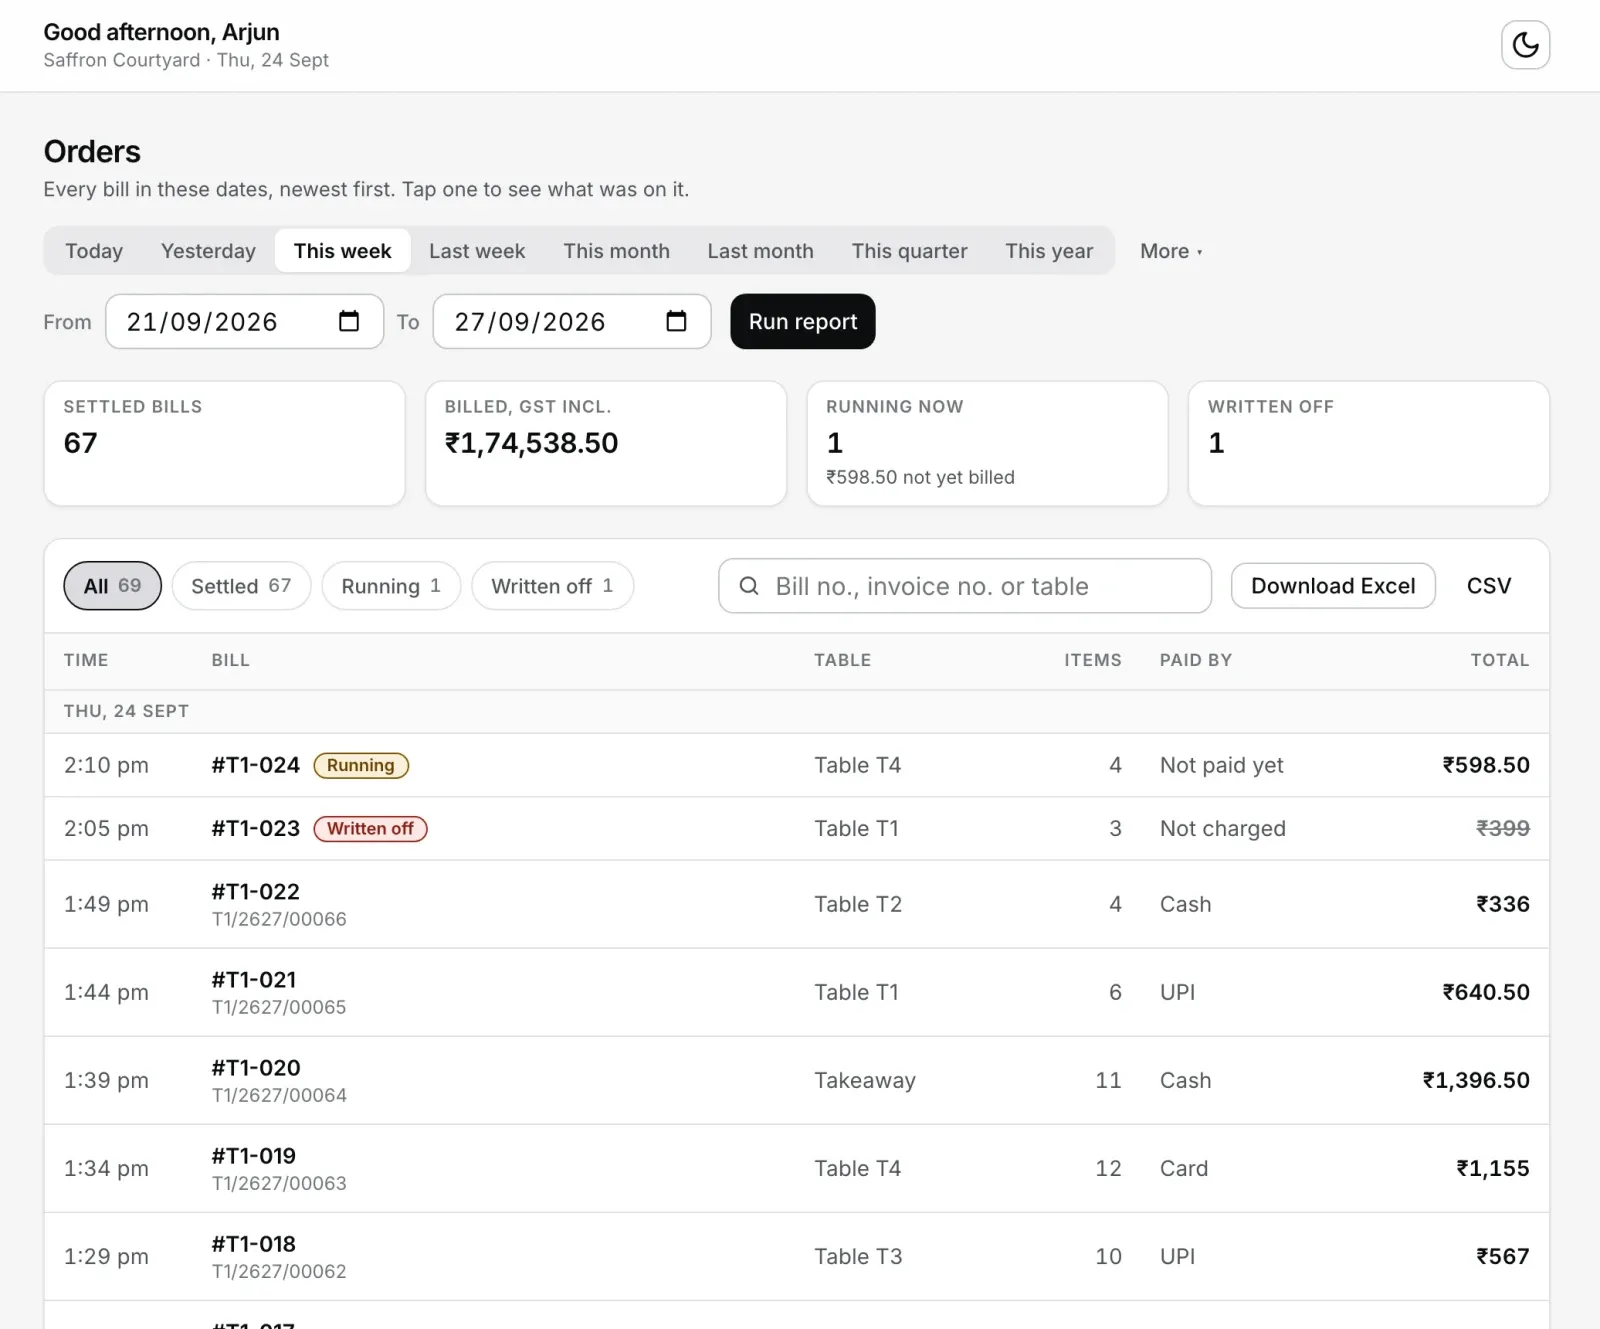The width and height of the screenshot is (1600, 1329).
Task: Open the Running Now summary card
Action: tap(988, 443)
